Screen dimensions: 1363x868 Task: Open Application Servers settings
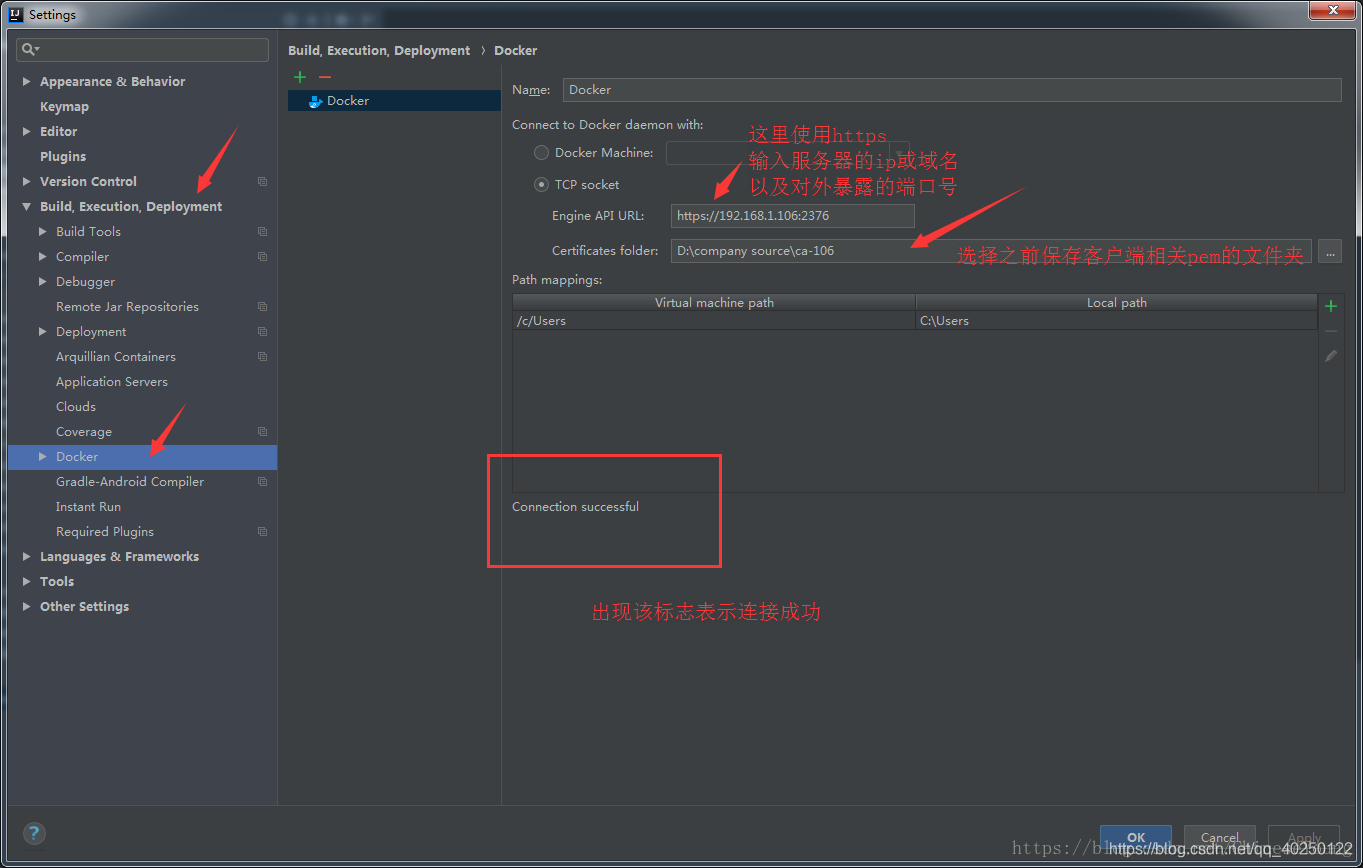(112, 382)
